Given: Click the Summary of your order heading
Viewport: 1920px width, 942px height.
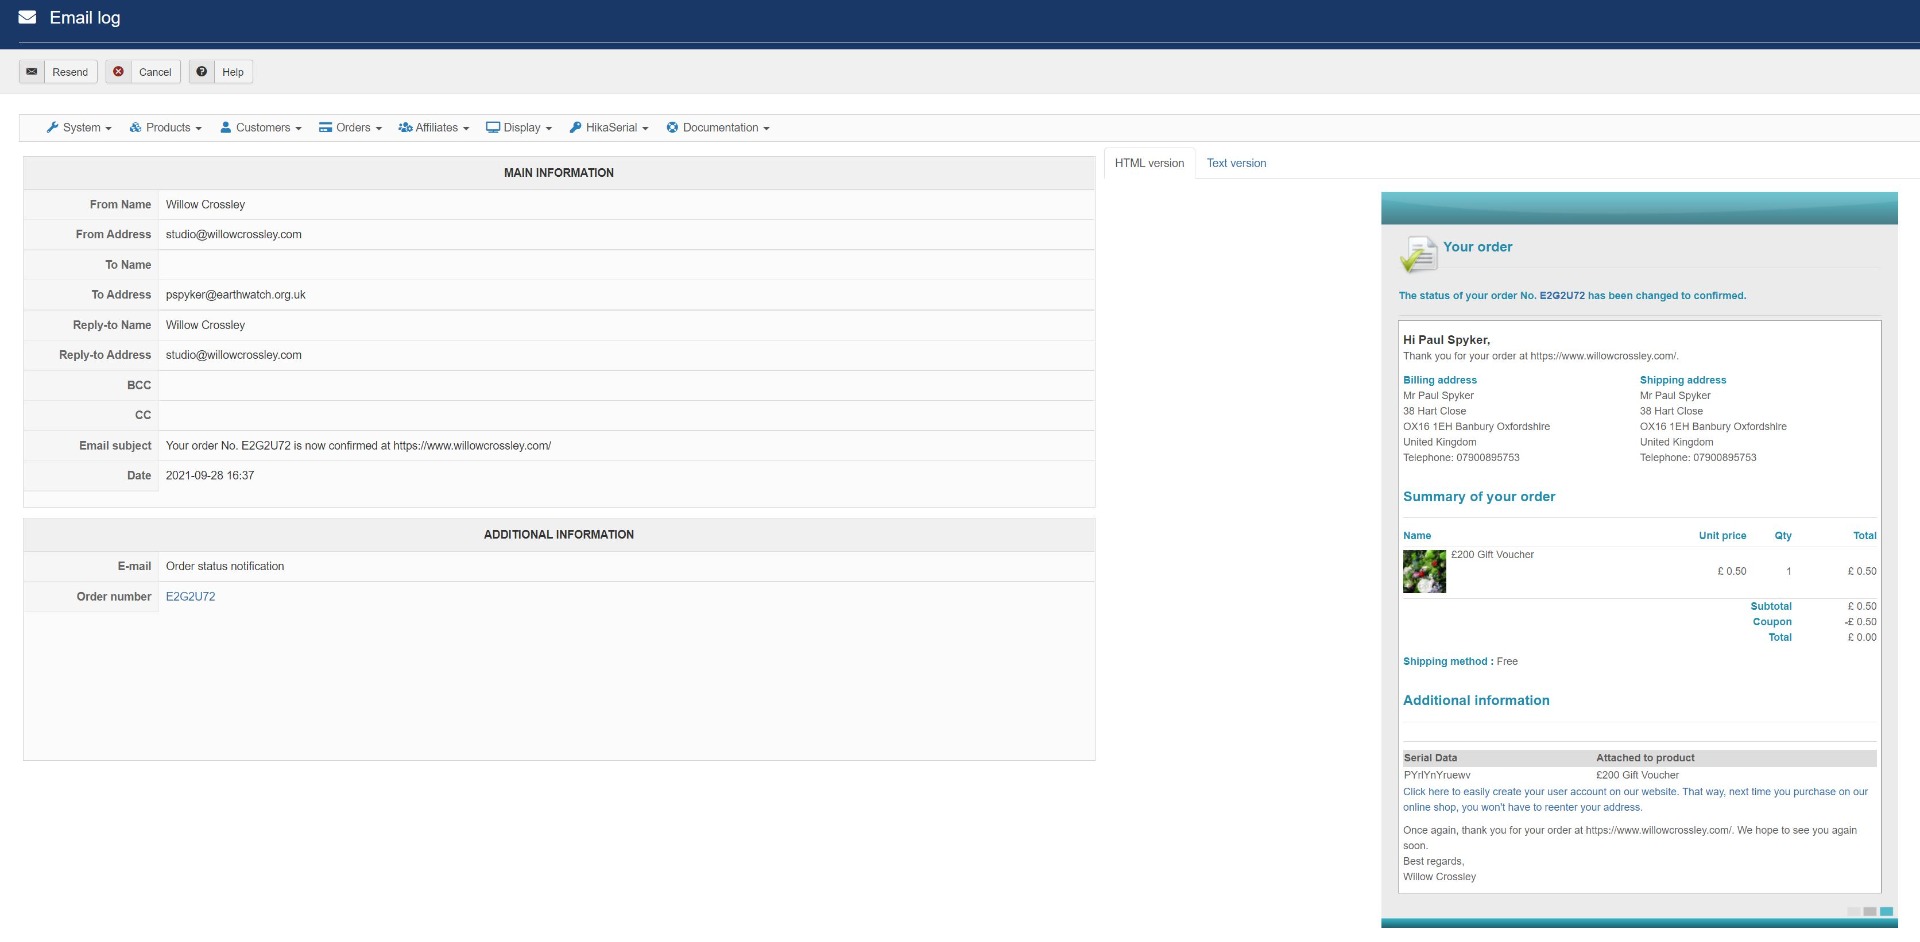Looking at the screenshot, I should 1479,497.
